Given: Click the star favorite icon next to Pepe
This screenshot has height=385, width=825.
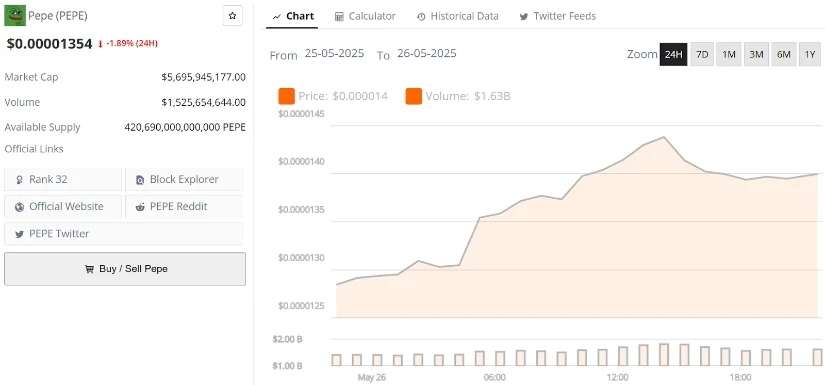Looking at the screenshot, I should [233, 16].
